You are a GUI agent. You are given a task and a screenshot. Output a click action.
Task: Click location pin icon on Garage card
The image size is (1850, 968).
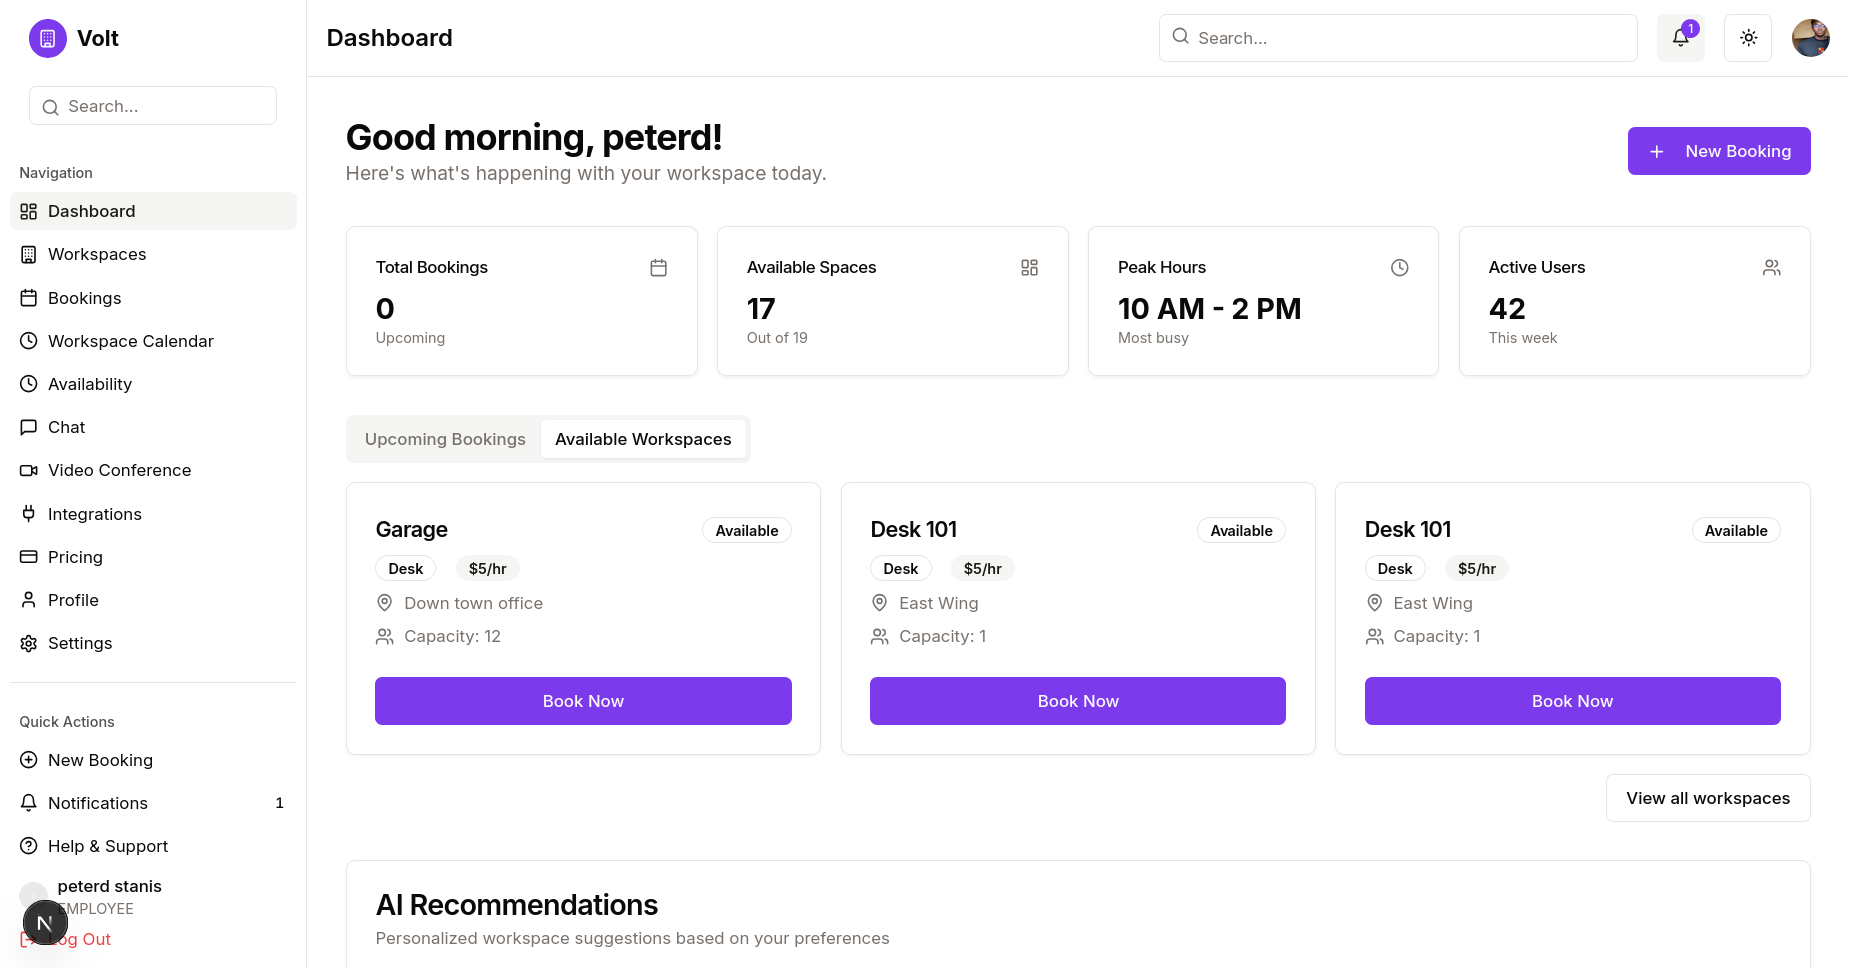(384, 603)
